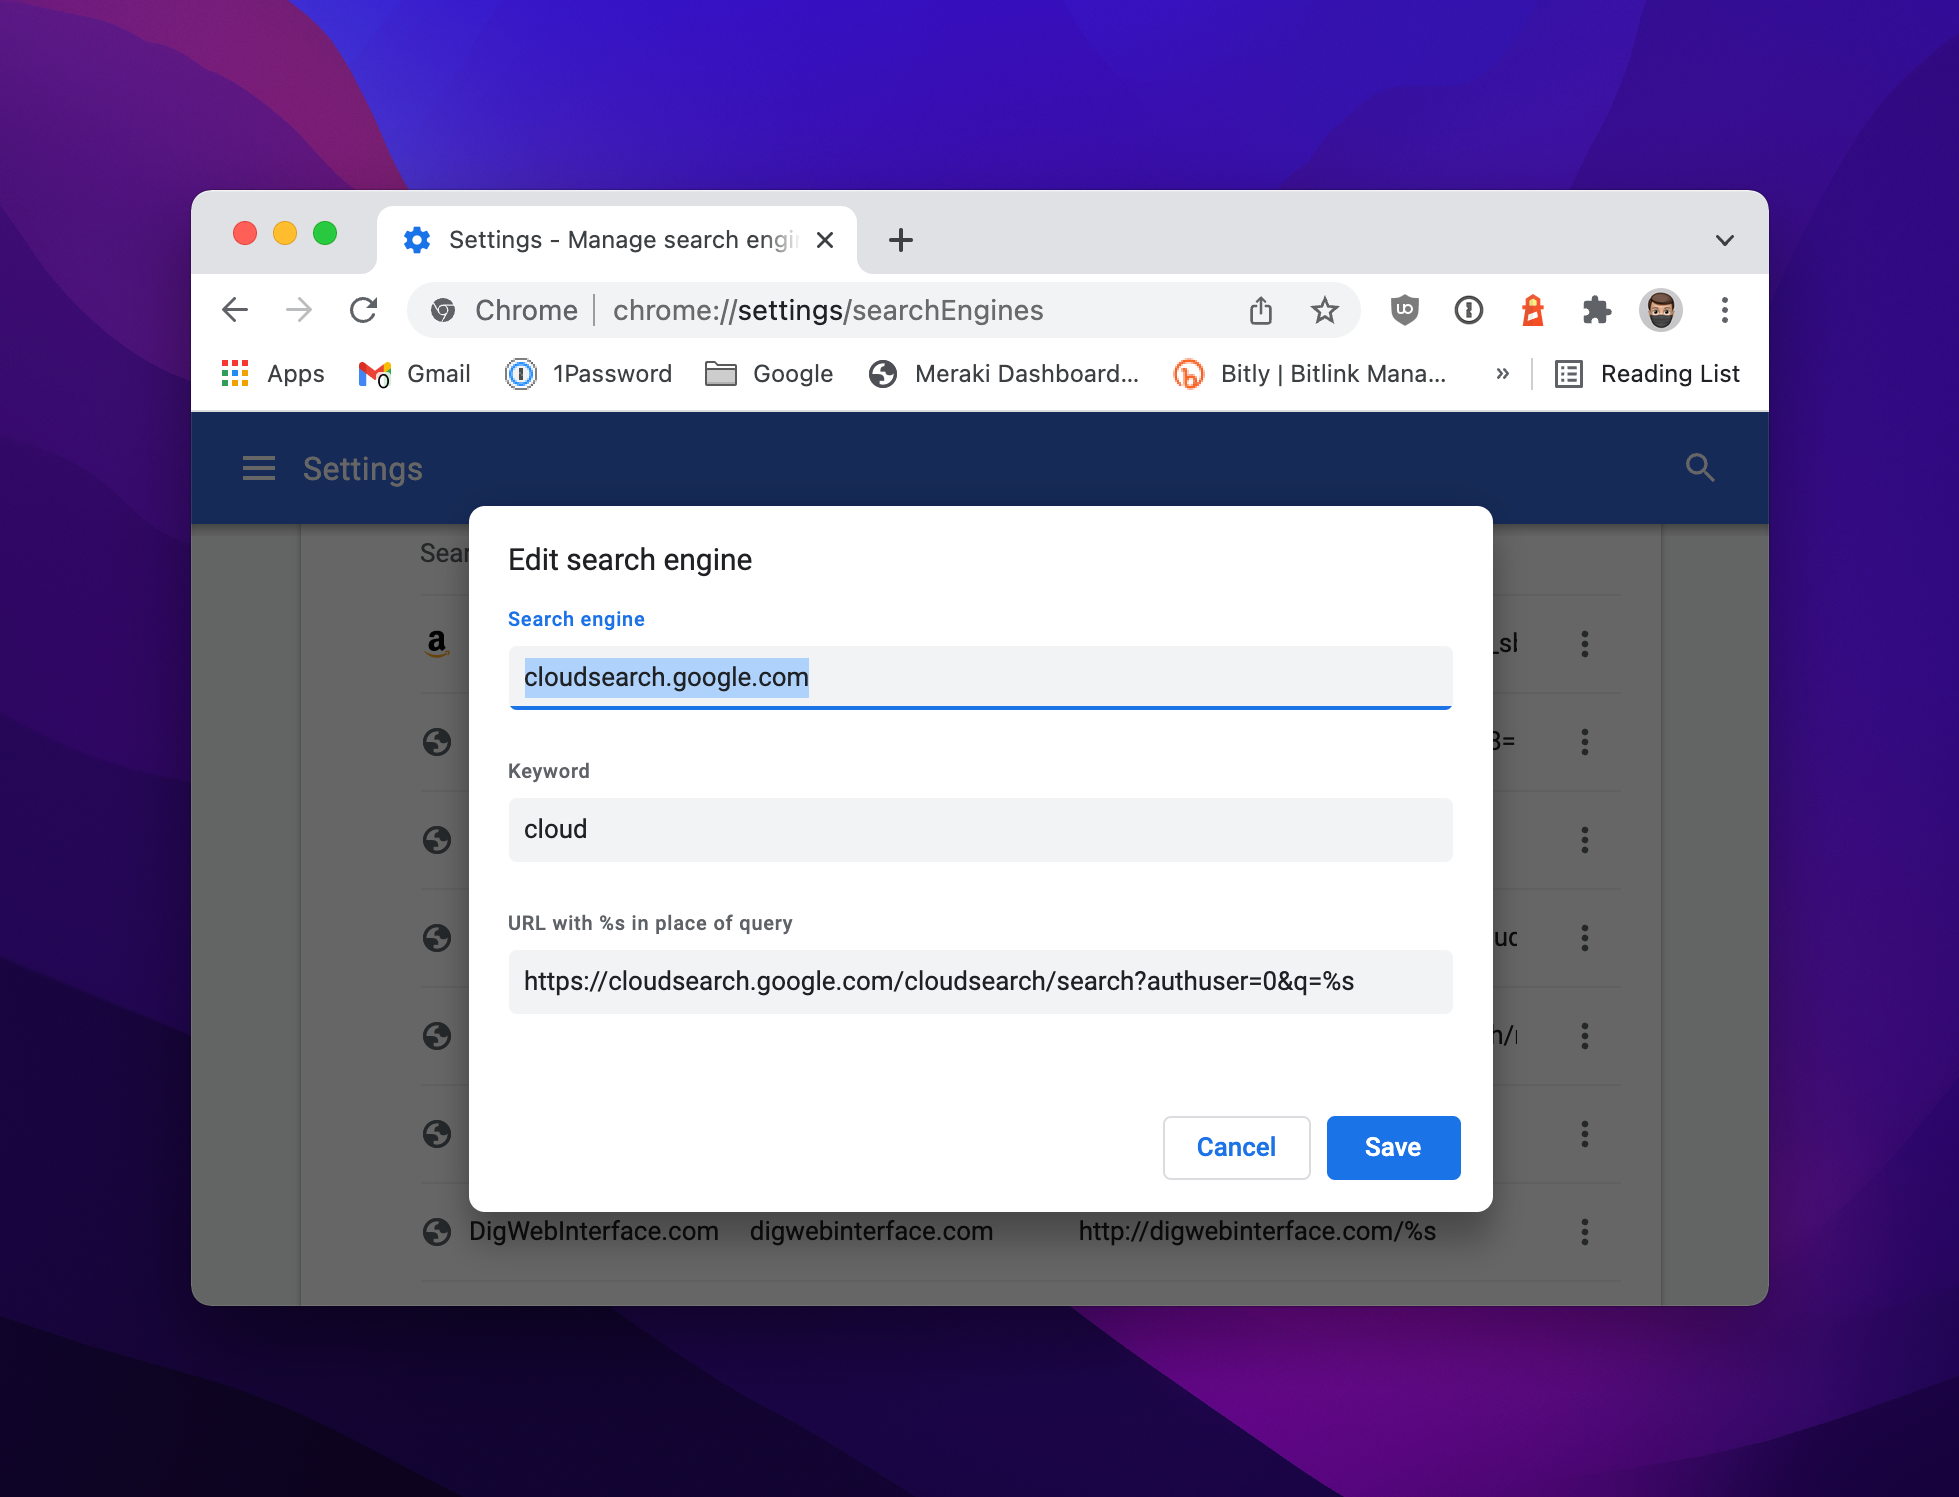Close the Settings tab
The image size is (1959, 1497).
(x=825, y=240)
